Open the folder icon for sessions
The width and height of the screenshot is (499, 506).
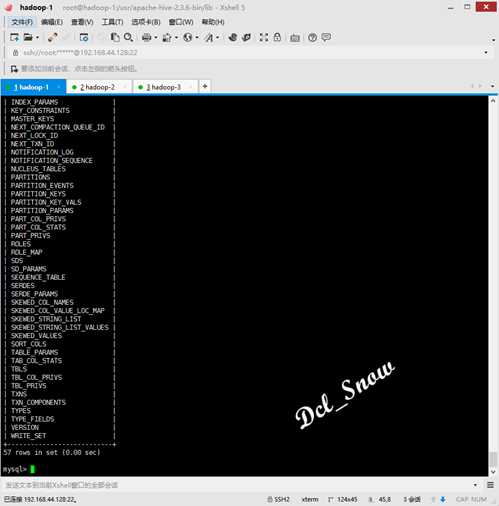click(28, 37)
